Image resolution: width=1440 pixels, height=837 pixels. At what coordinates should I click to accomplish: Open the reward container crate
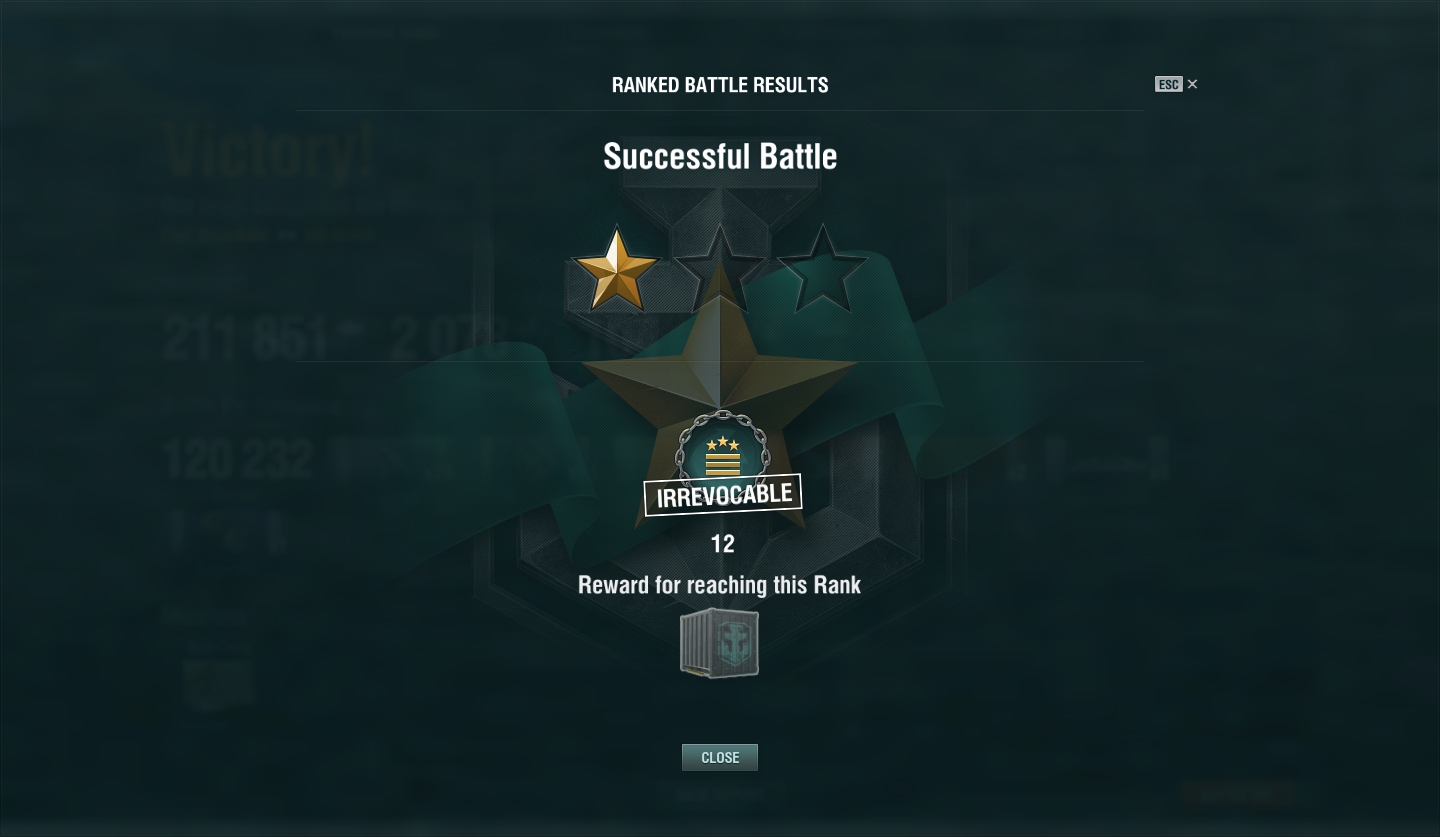720,644
